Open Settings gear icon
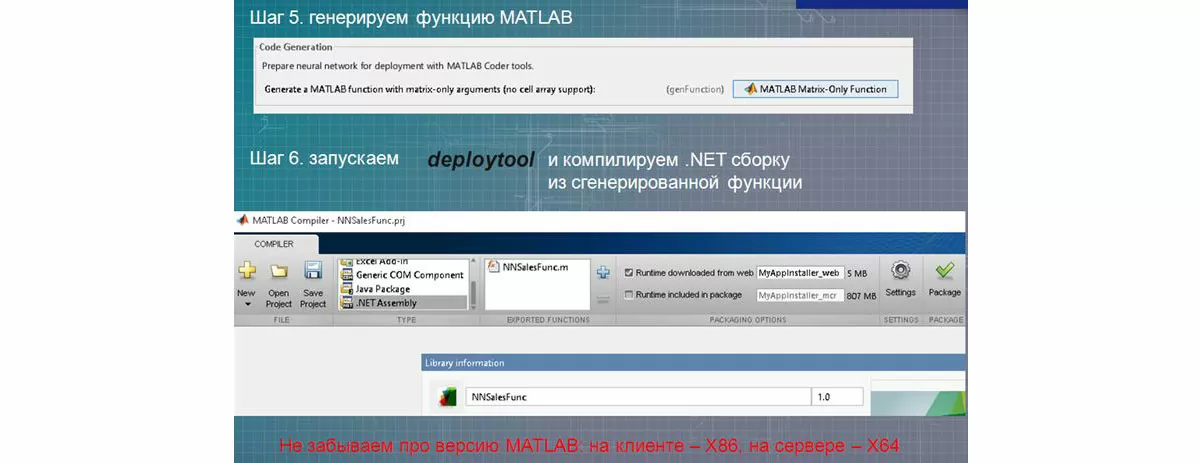This screenshot has width=1200, height=463. tap(900, 271)
